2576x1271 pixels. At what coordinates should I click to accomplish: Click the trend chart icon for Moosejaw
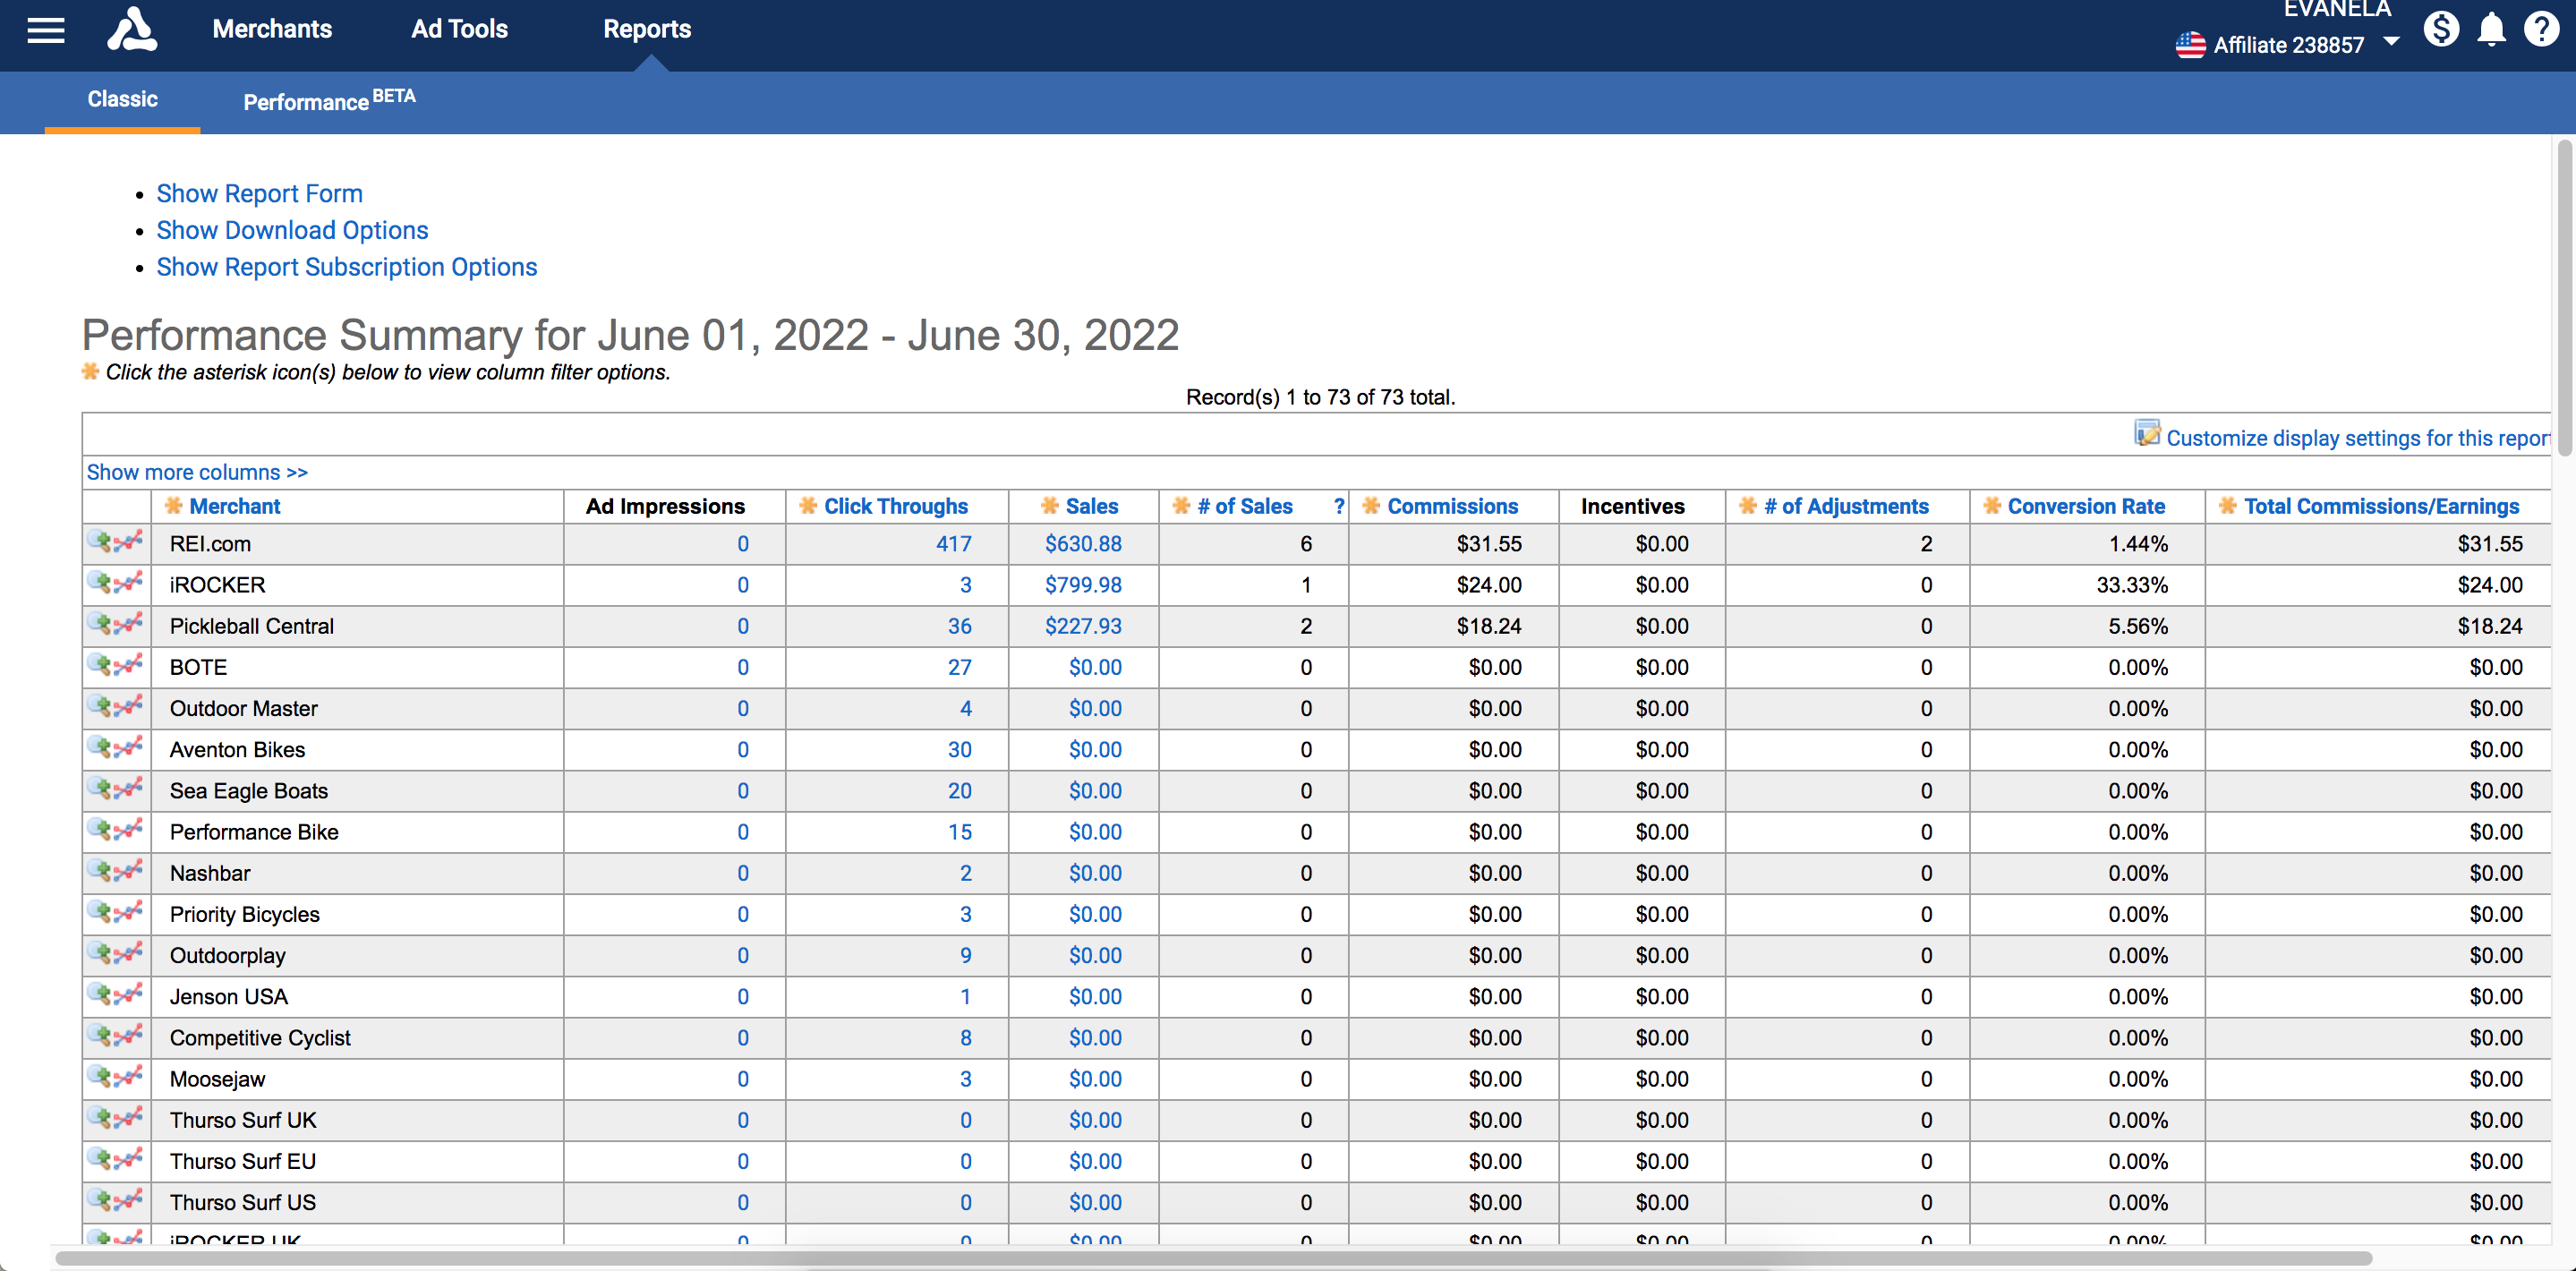coord(129,1077)
